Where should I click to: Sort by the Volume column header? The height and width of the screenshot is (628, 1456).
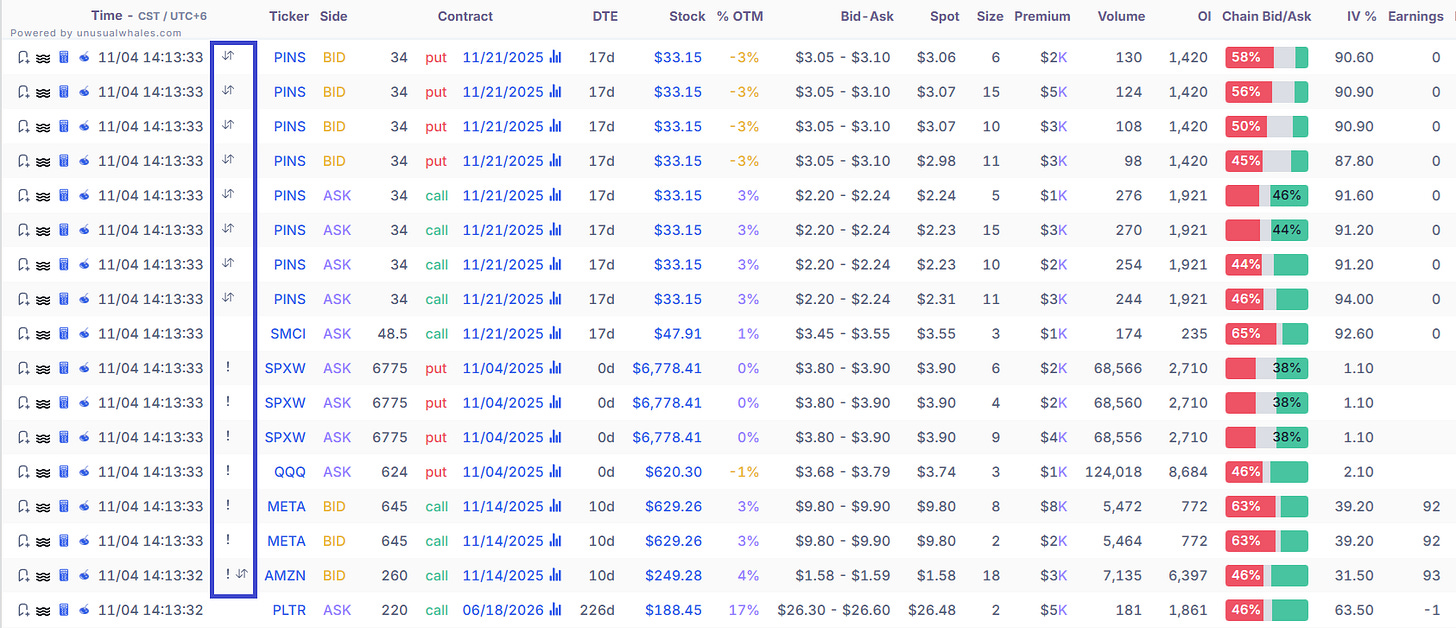click(1120, 16)
